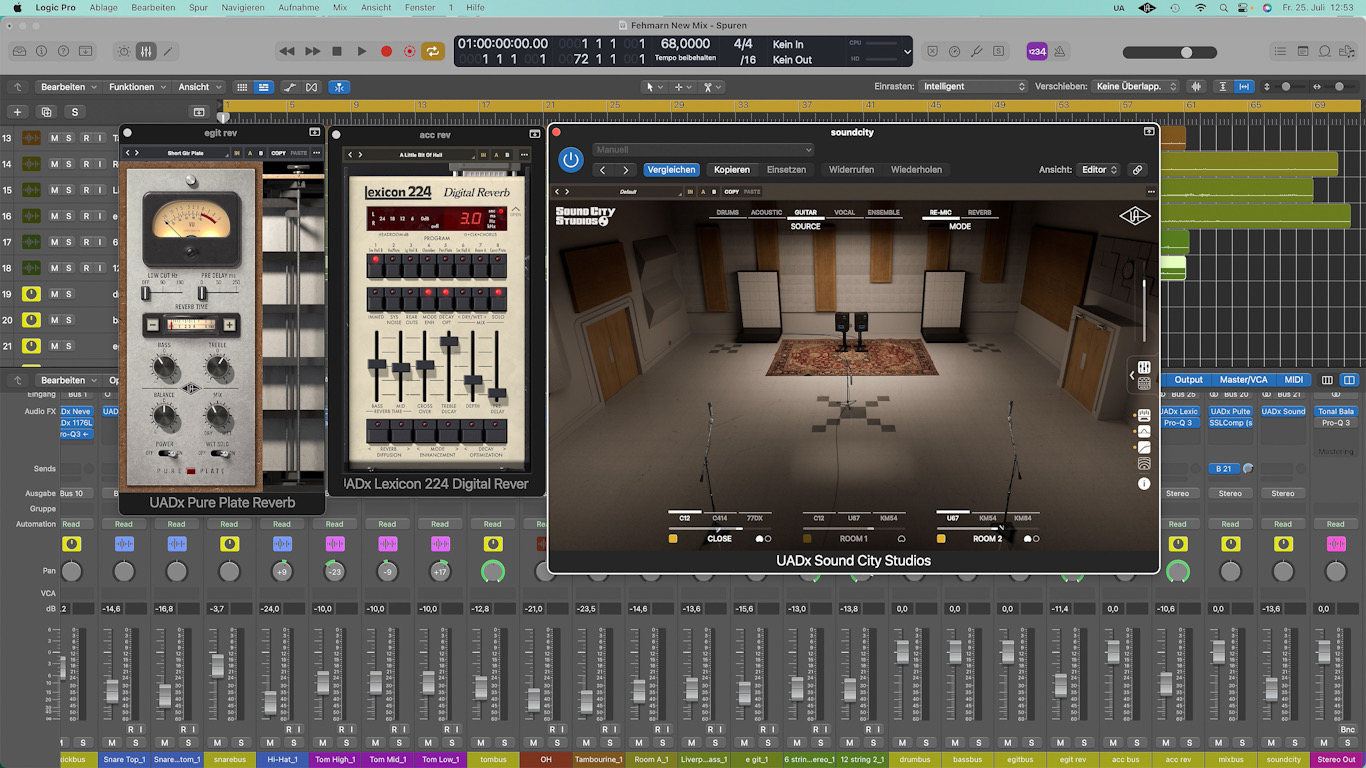Toggle the global Solo S button above track list
Viewport: 1366px width, 768px height.
tap(74, 112)
